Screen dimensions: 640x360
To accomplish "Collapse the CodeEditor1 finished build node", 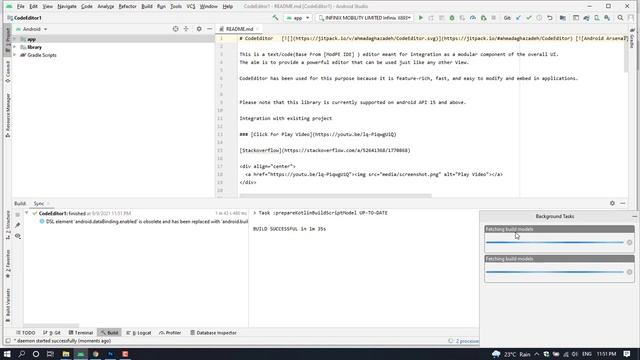I will [x=27, y=213].
